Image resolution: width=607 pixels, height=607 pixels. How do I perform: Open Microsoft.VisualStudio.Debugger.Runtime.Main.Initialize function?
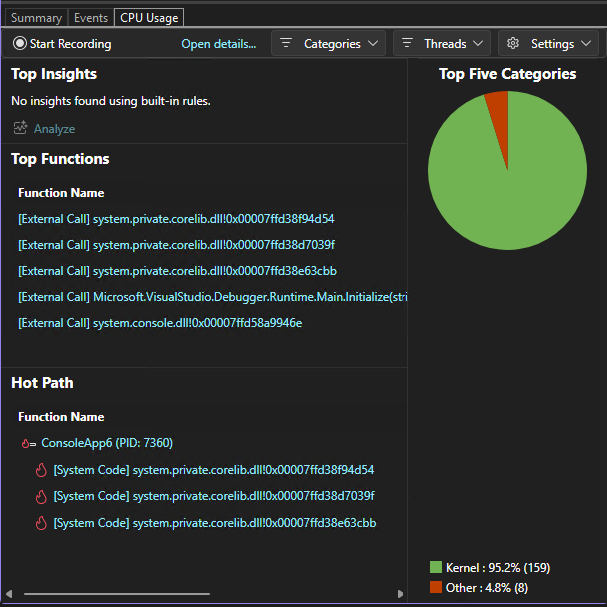pyautogui.click(x=212, y=297)
